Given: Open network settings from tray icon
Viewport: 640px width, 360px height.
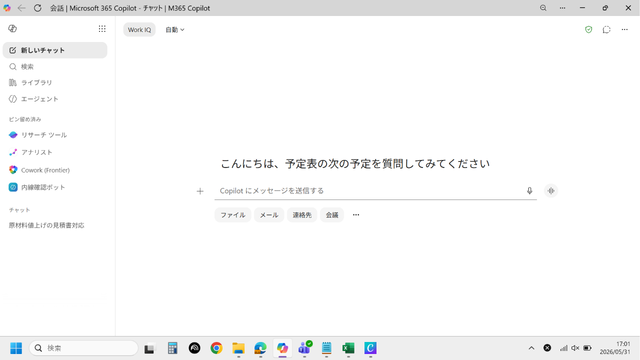Looking at the screenshot, I should pyautogui.click(x=564, y=348).
